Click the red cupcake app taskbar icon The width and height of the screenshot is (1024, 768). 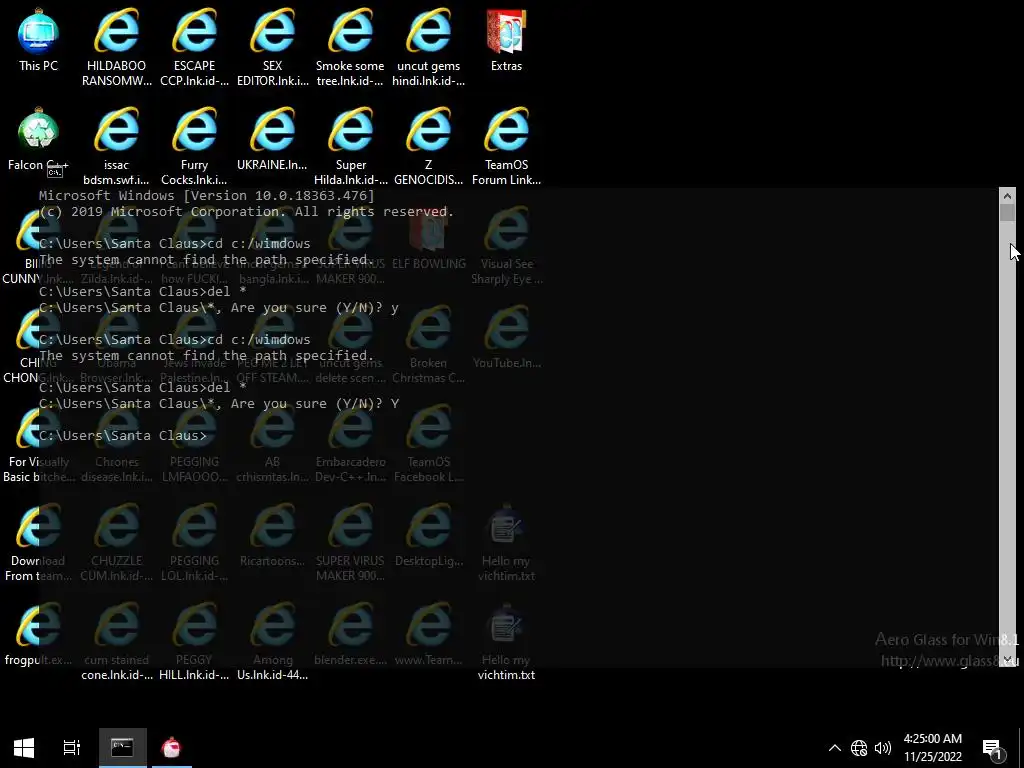(x=172, y=748)
